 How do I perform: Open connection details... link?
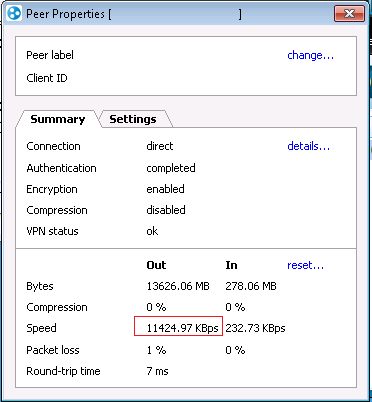(309, 146)
